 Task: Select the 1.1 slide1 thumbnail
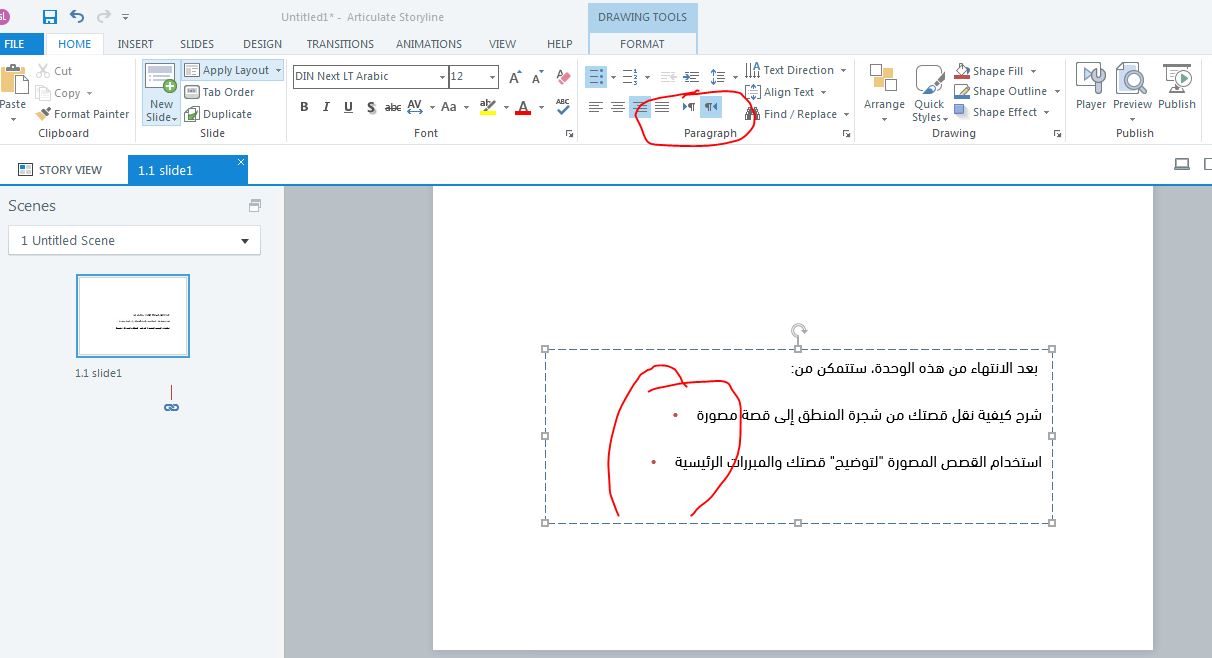133,316
